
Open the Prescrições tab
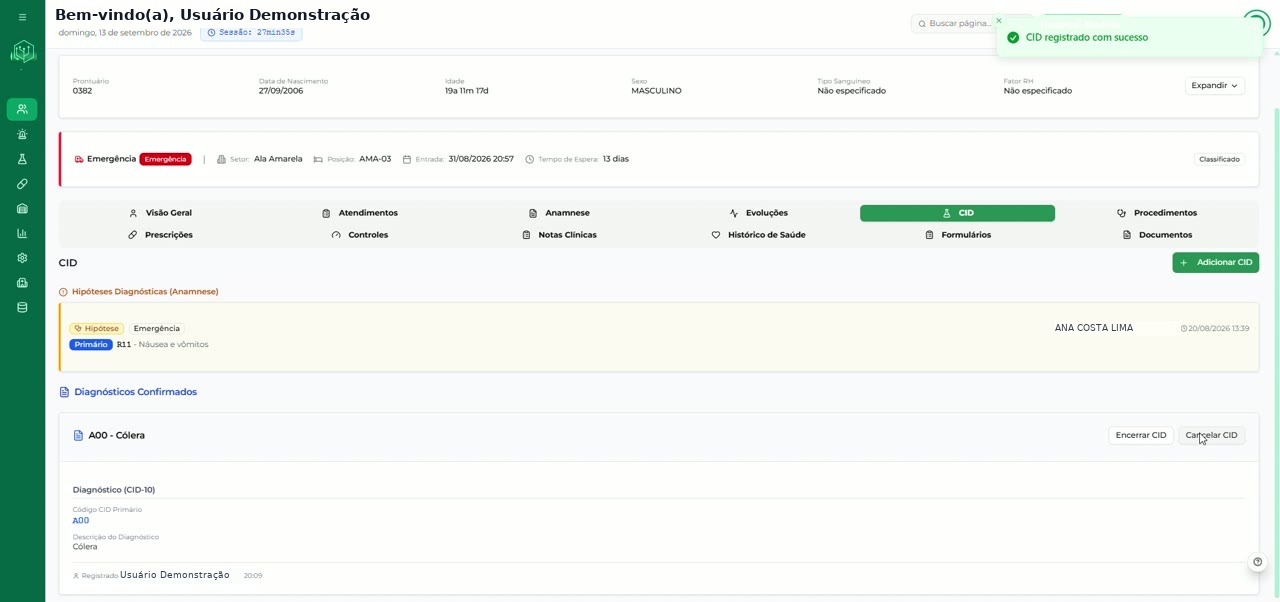click(160, 235)
